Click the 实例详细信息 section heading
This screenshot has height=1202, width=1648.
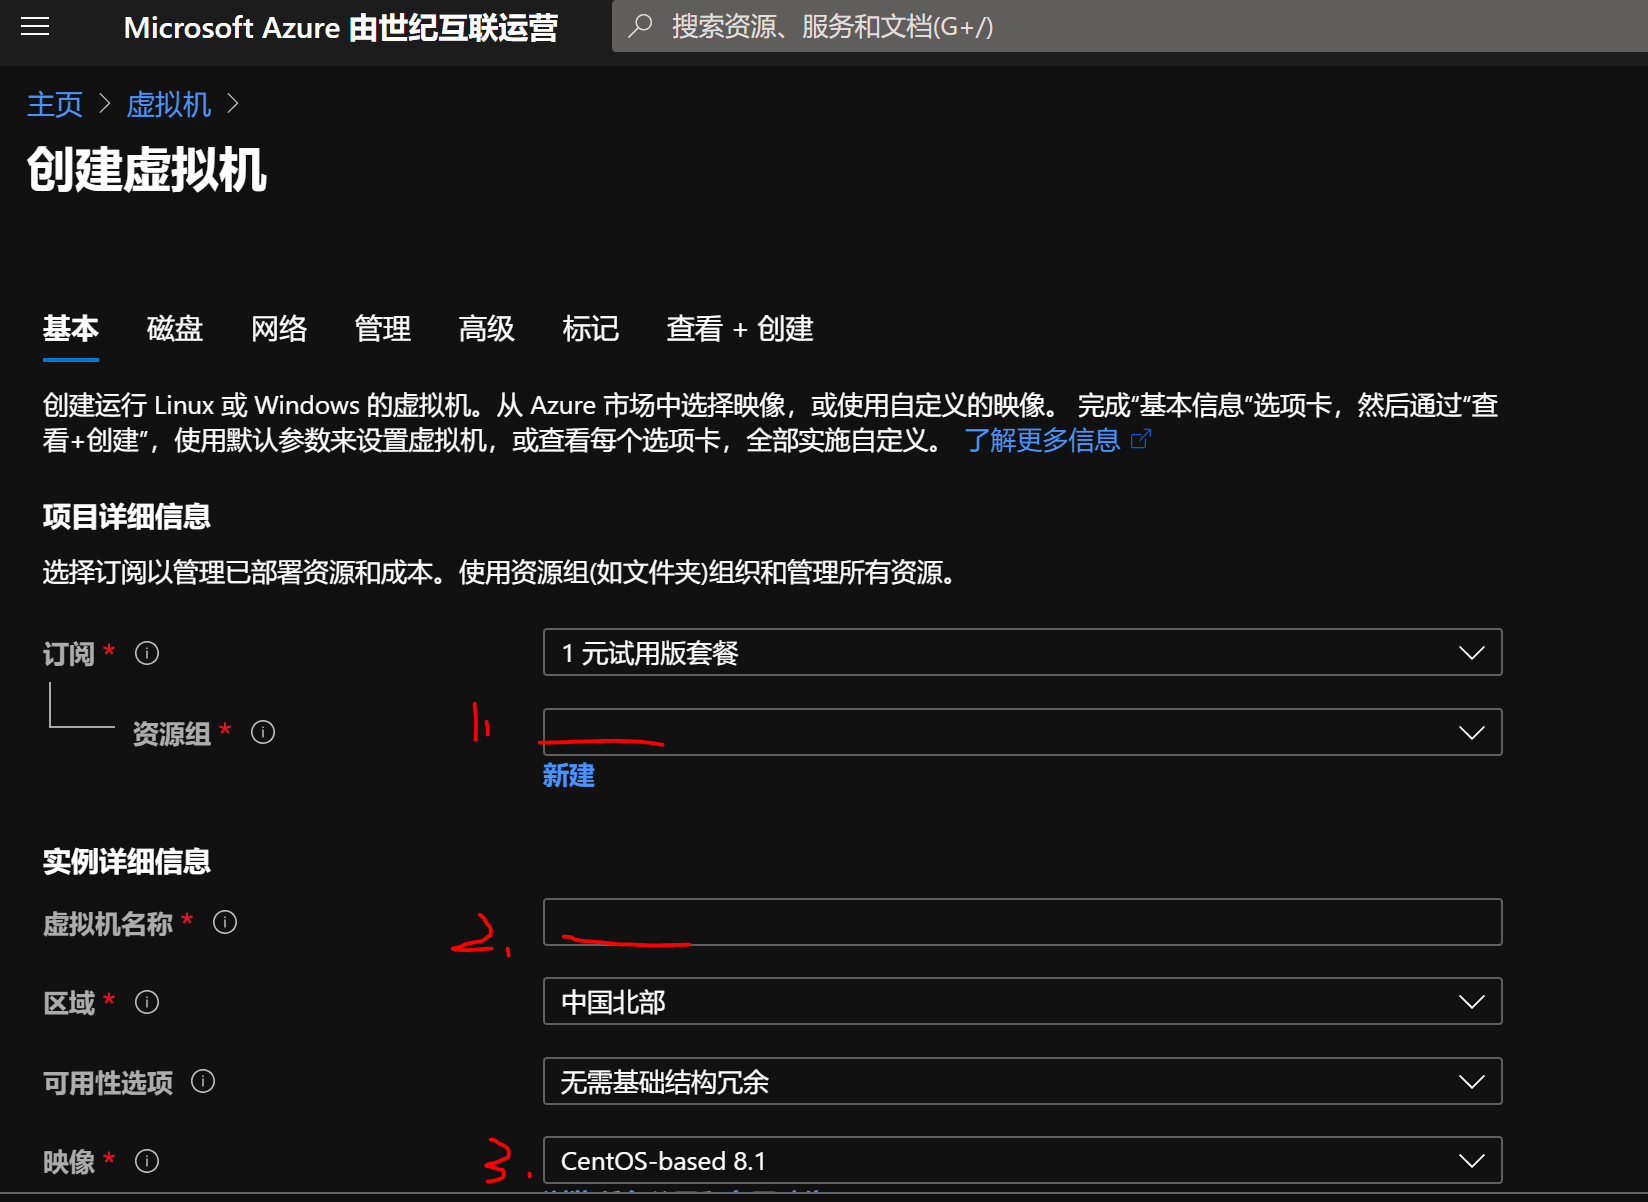click(126, 861)
